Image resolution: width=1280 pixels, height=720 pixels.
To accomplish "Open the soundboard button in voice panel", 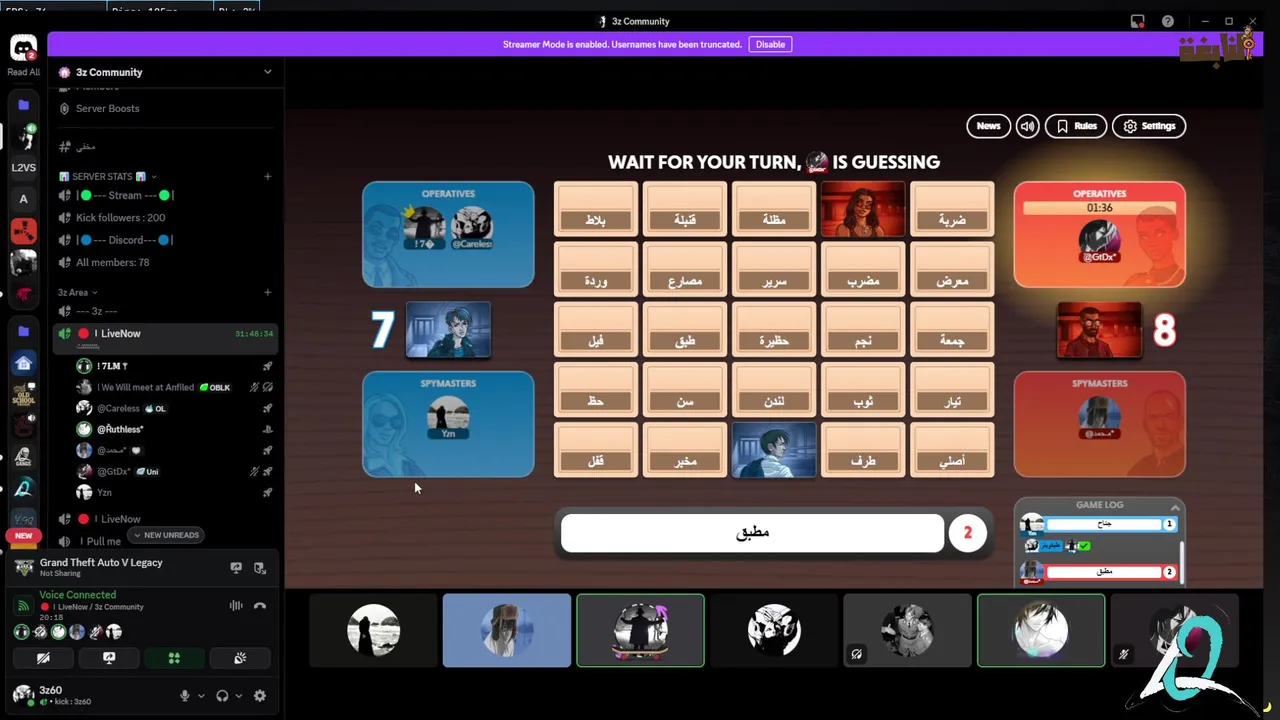I will tap(240, 658).
